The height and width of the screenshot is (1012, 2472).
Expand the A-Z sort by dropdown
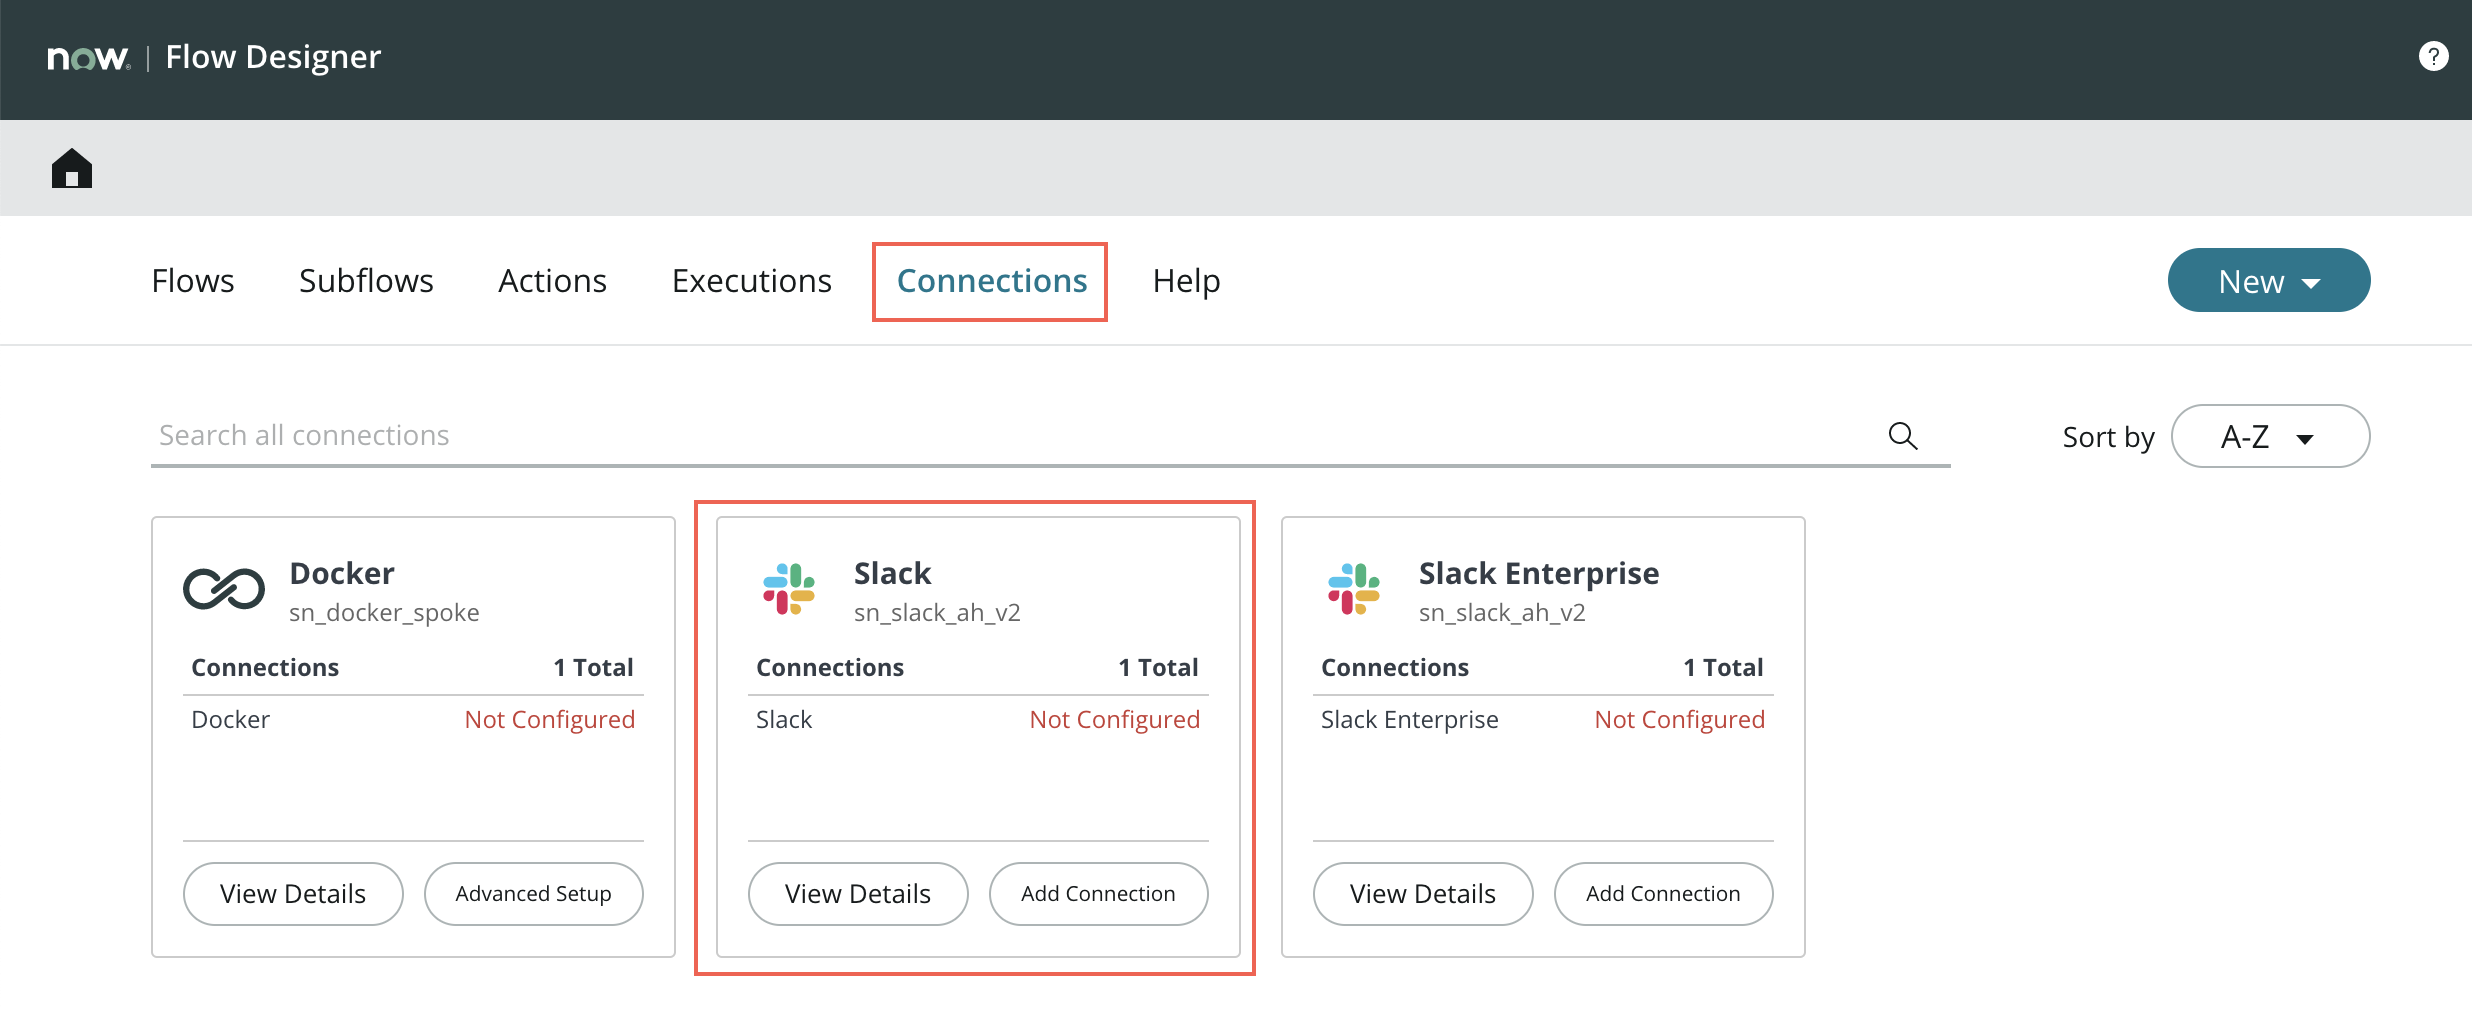coord(2270,437)
